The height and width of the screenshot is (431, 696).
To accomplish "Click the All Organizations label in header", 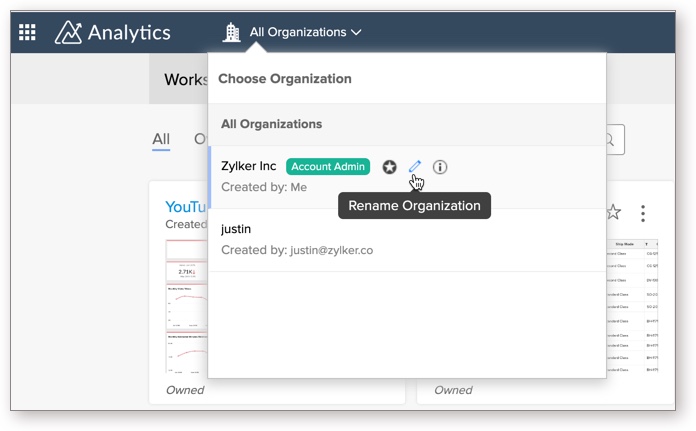I will (298, 32).
